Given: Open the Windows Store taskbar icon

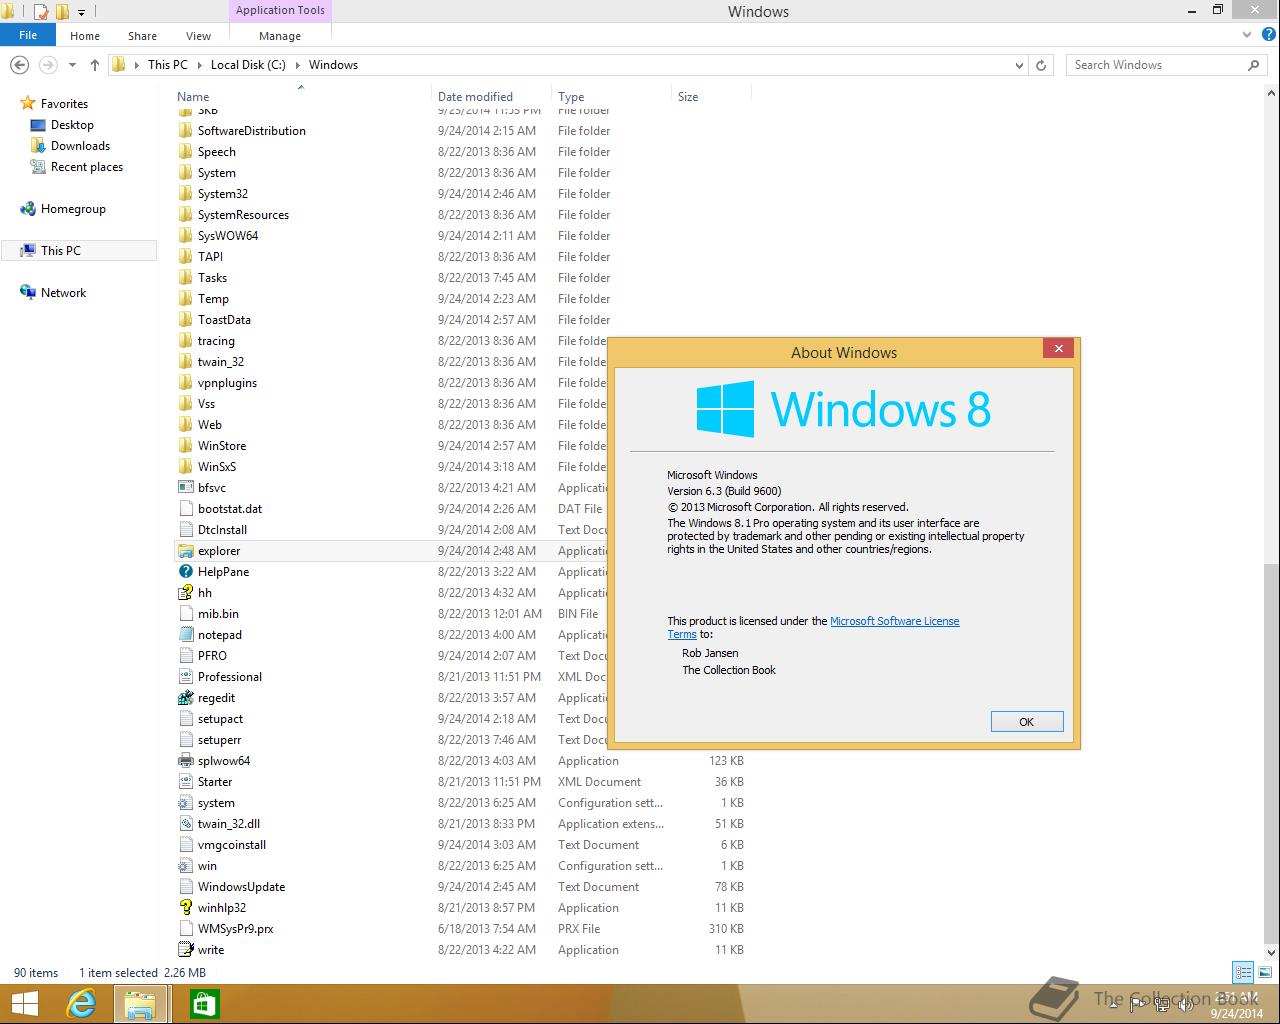Looking at the screenshot, I should click(204, 1004).
